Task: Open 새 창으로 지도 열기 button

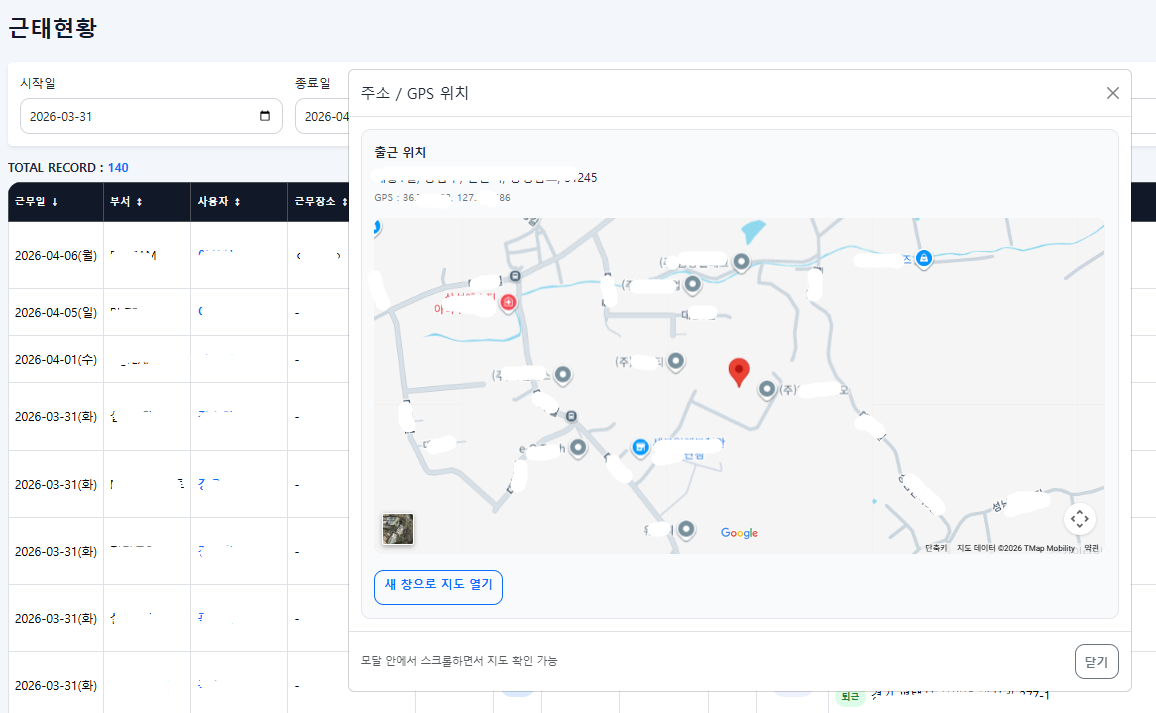Action: (438, 587)
